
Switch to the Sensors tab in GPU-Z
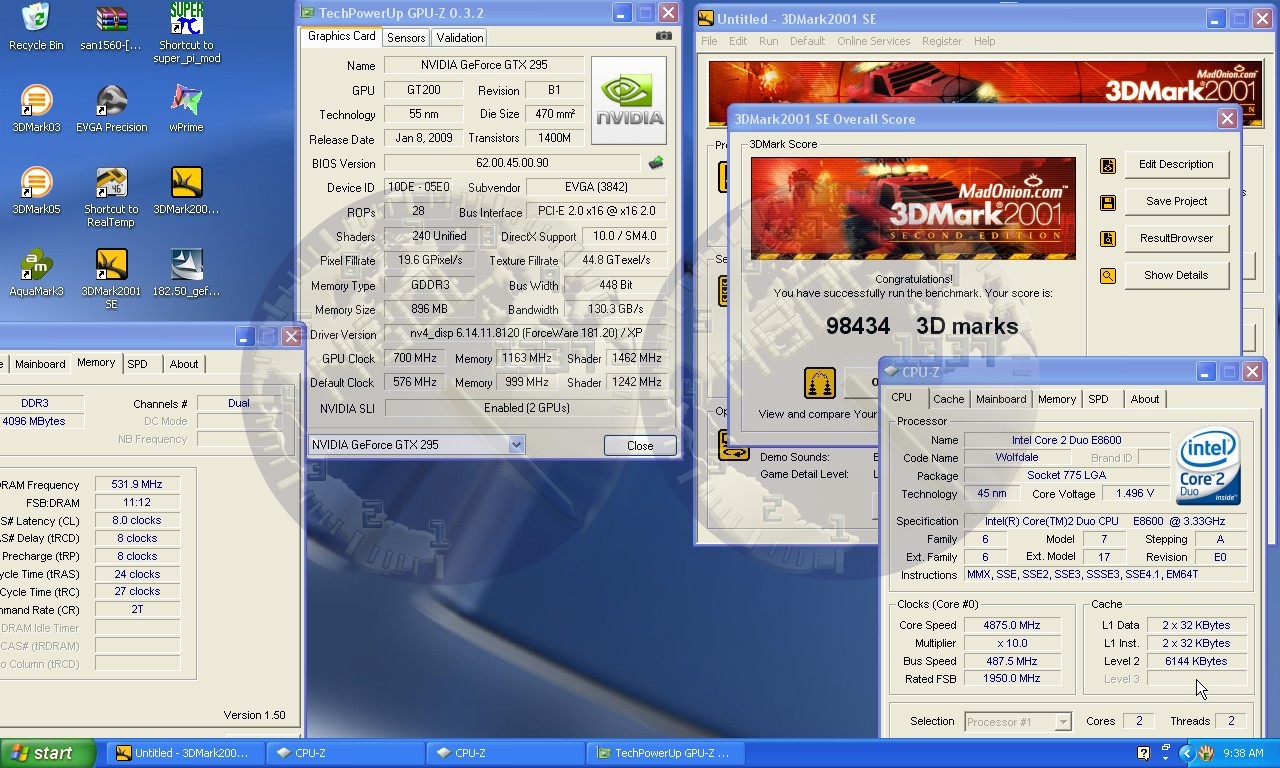pyautogui.click(x=406, y=37)
